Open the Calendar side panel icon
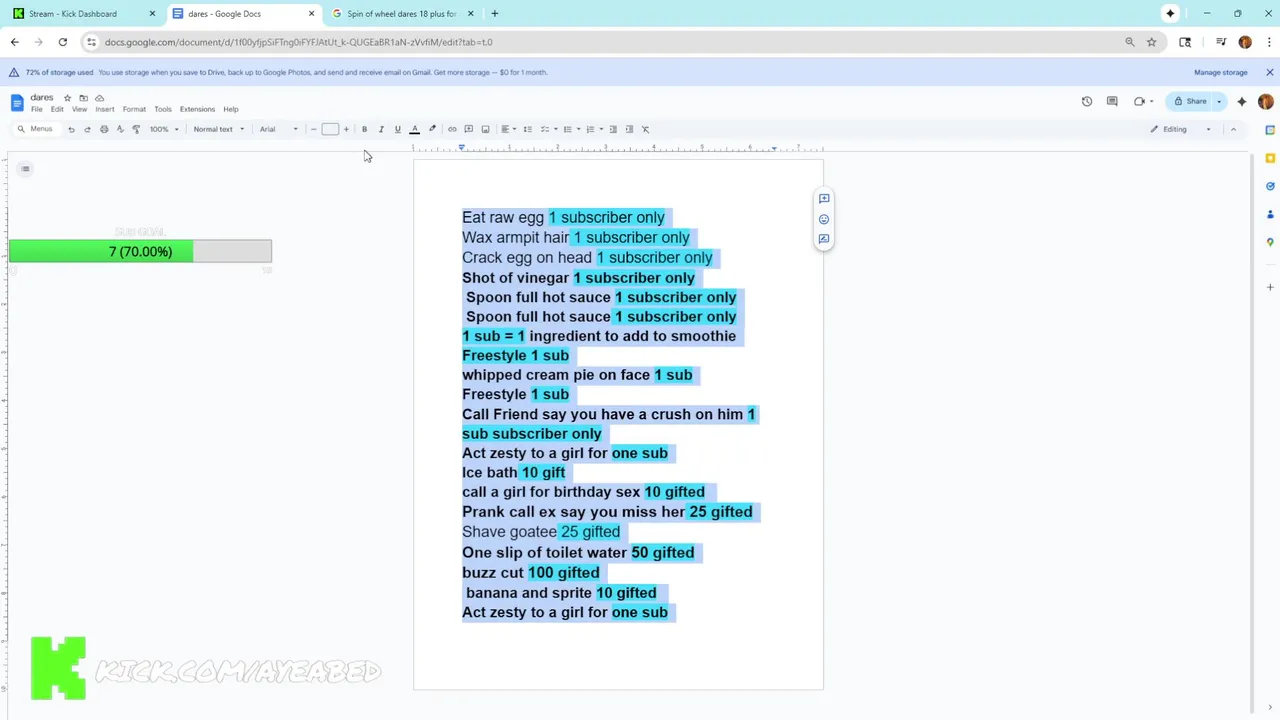The height and width of the screenshot is (720, 1280). 1270,130
